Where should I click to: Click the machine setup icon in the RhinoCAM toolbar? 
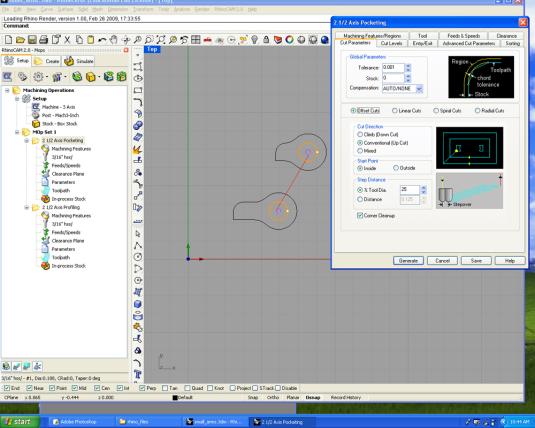[x=7, y=76]
